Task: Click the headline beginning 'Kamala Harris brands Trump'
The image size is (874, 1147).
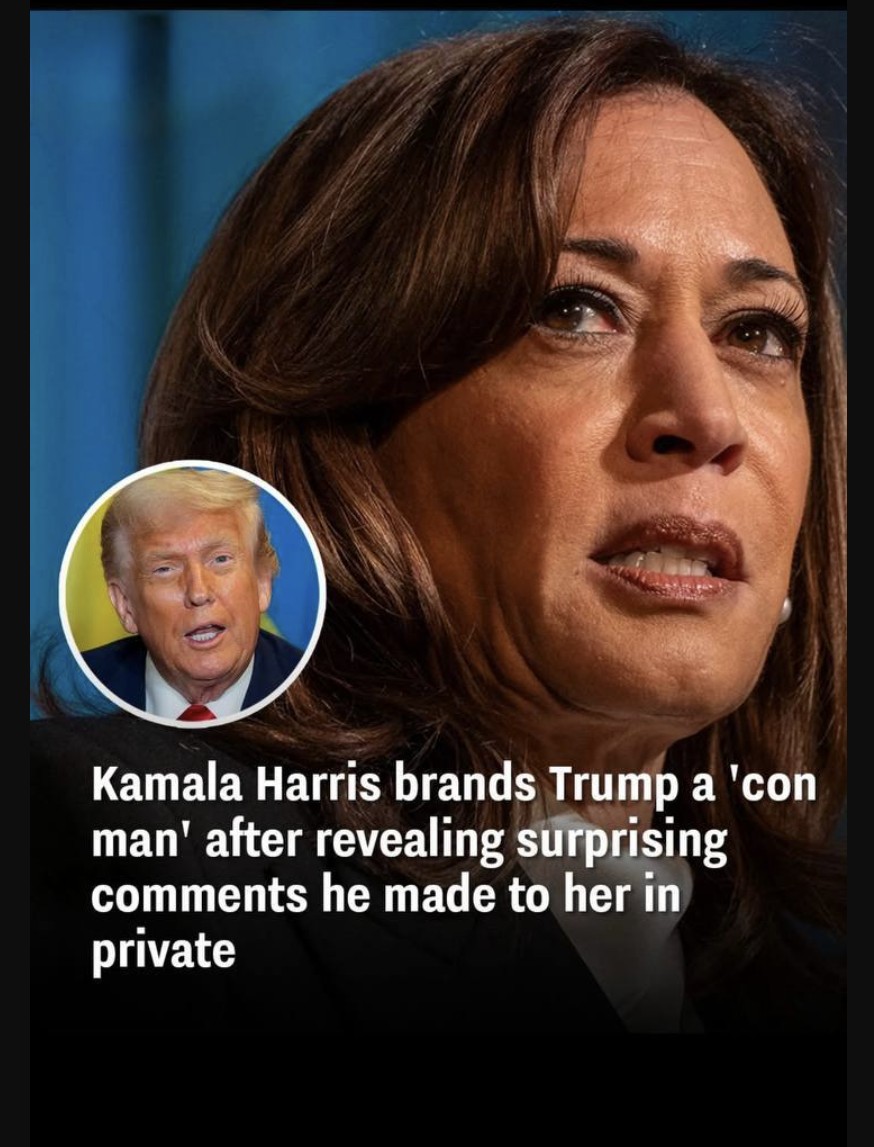Action: tap(453, 868)
